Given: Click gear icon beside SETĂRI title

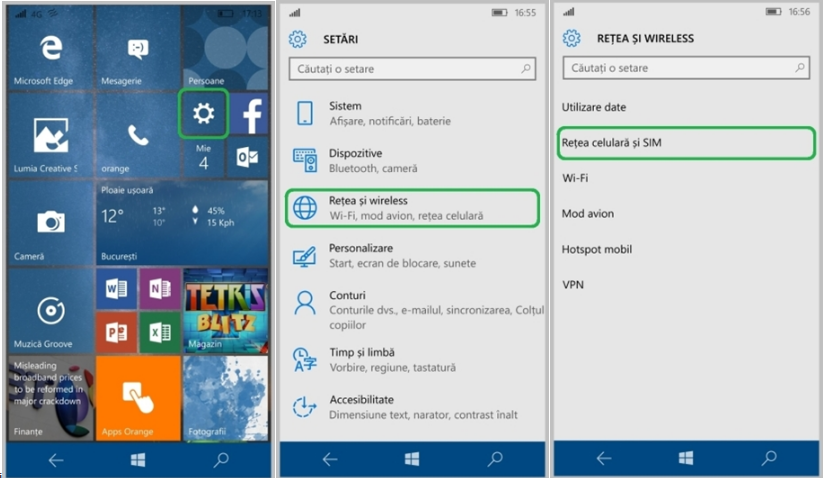Looking at the screenshot, I should 298,39.
